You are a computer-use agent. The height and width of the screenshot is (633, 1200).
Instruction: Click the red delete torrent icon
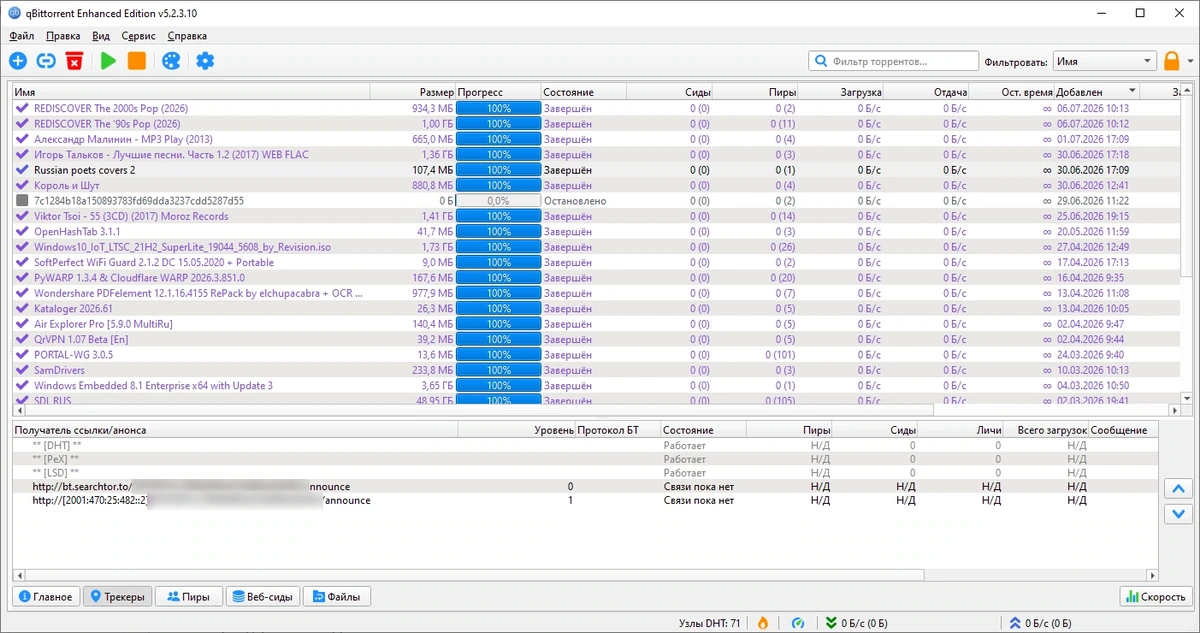coord(74,61)
